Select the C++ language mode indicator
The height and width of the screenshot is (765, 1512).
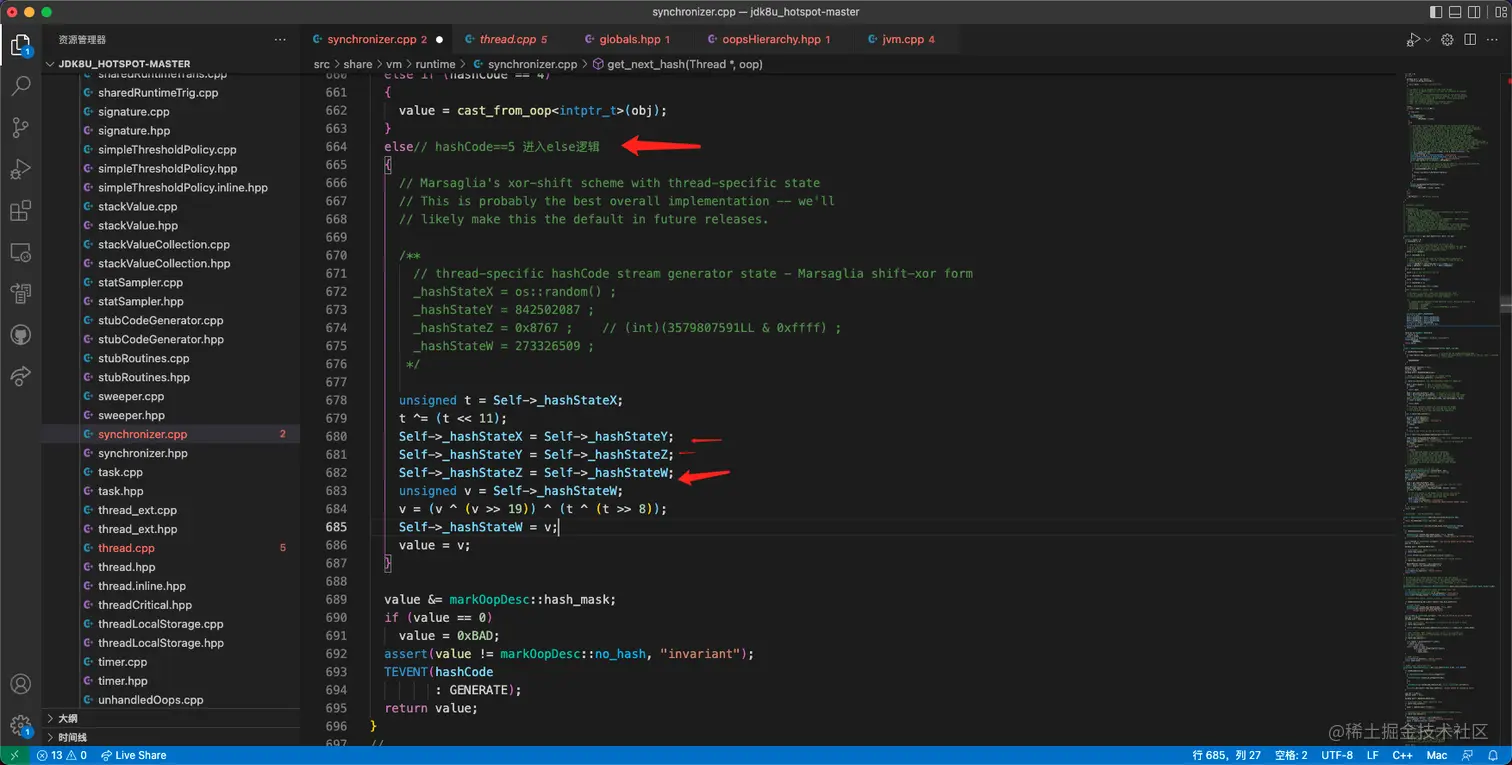point(1402,755)
